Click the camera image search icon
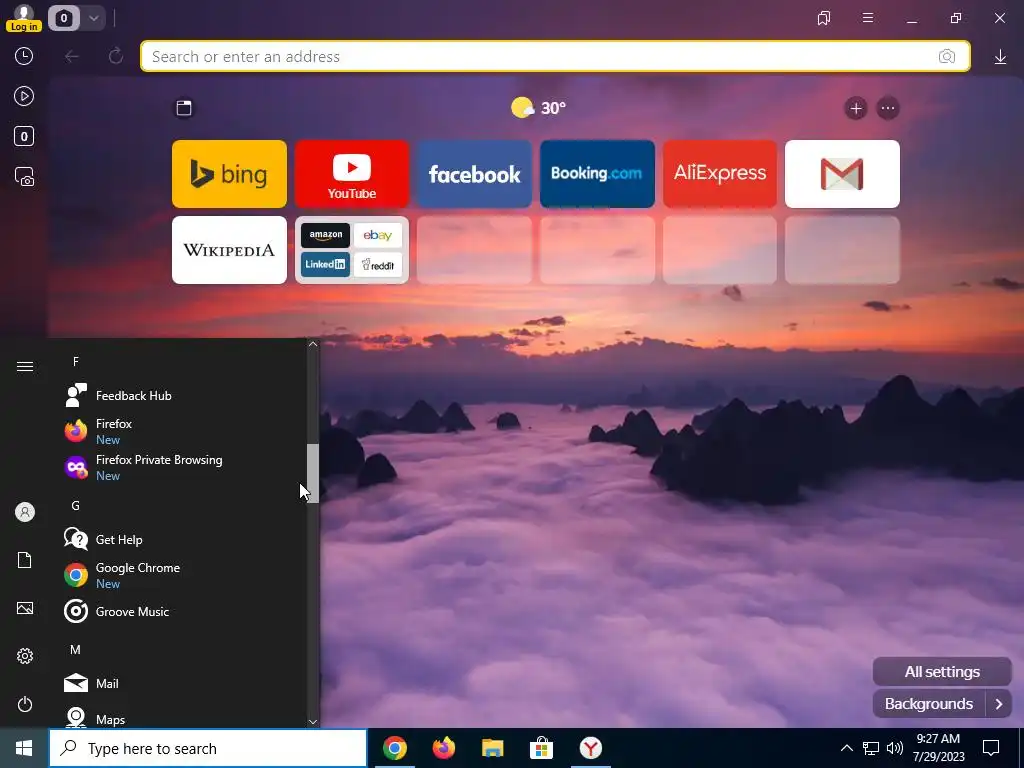Screen dimensions: 1024x768 [947, 56]
